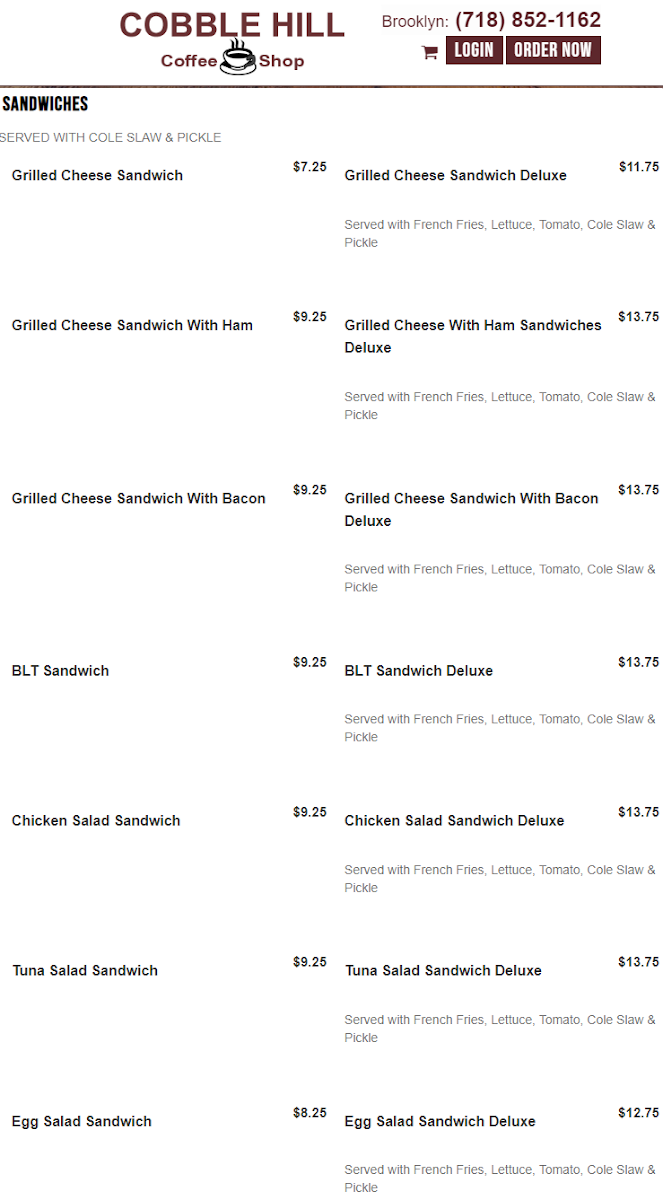Select the Tuna Salad Sandwich
This screenshot has width=663, height=1200.
85,971
